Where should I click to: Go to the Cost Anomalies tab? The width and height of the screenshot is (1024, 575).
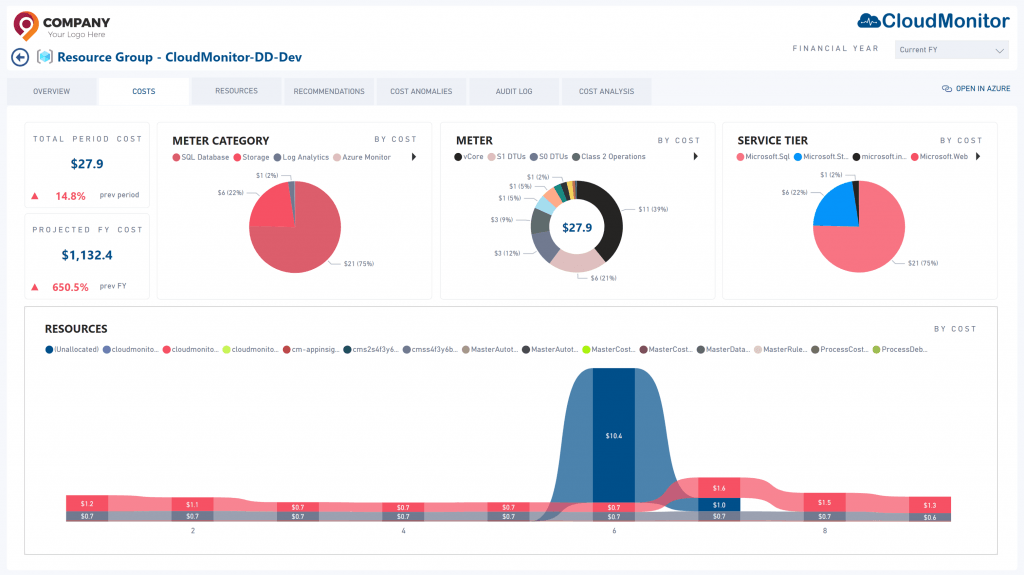[x=421, y=91]
